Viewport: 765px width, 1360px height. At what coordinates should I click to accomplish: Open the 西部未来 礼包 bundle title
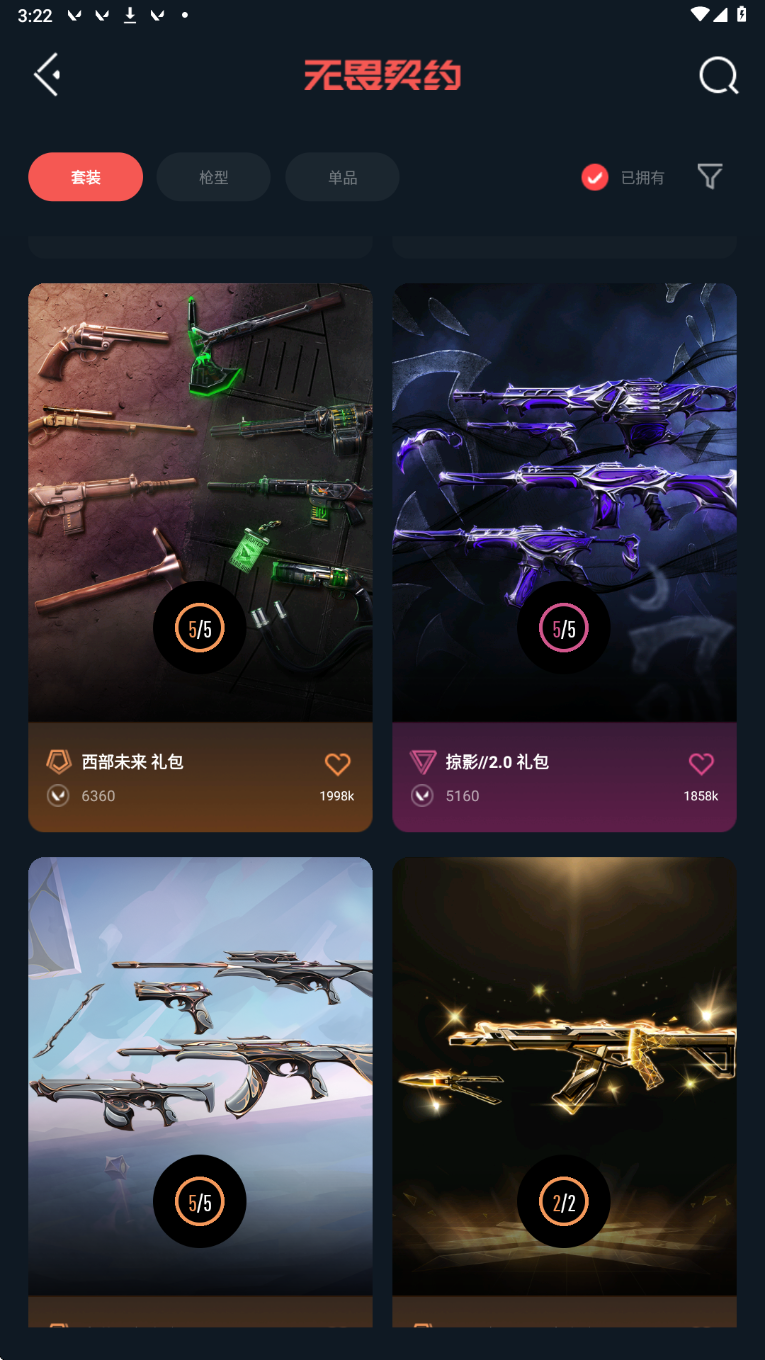(x=132, y=762)
